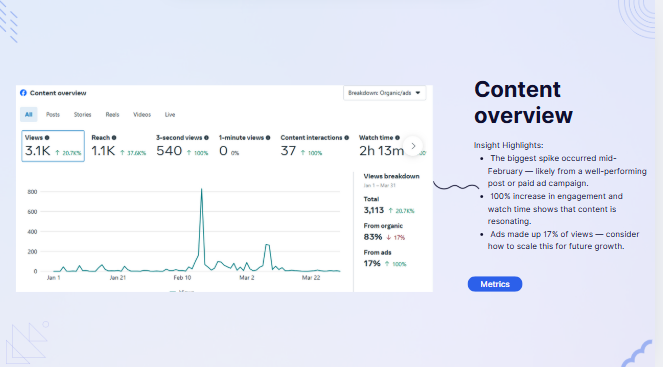Click the info icon beside 3-second views
The width and height of the screenshot is (663, 367).
tap(206, 138)
